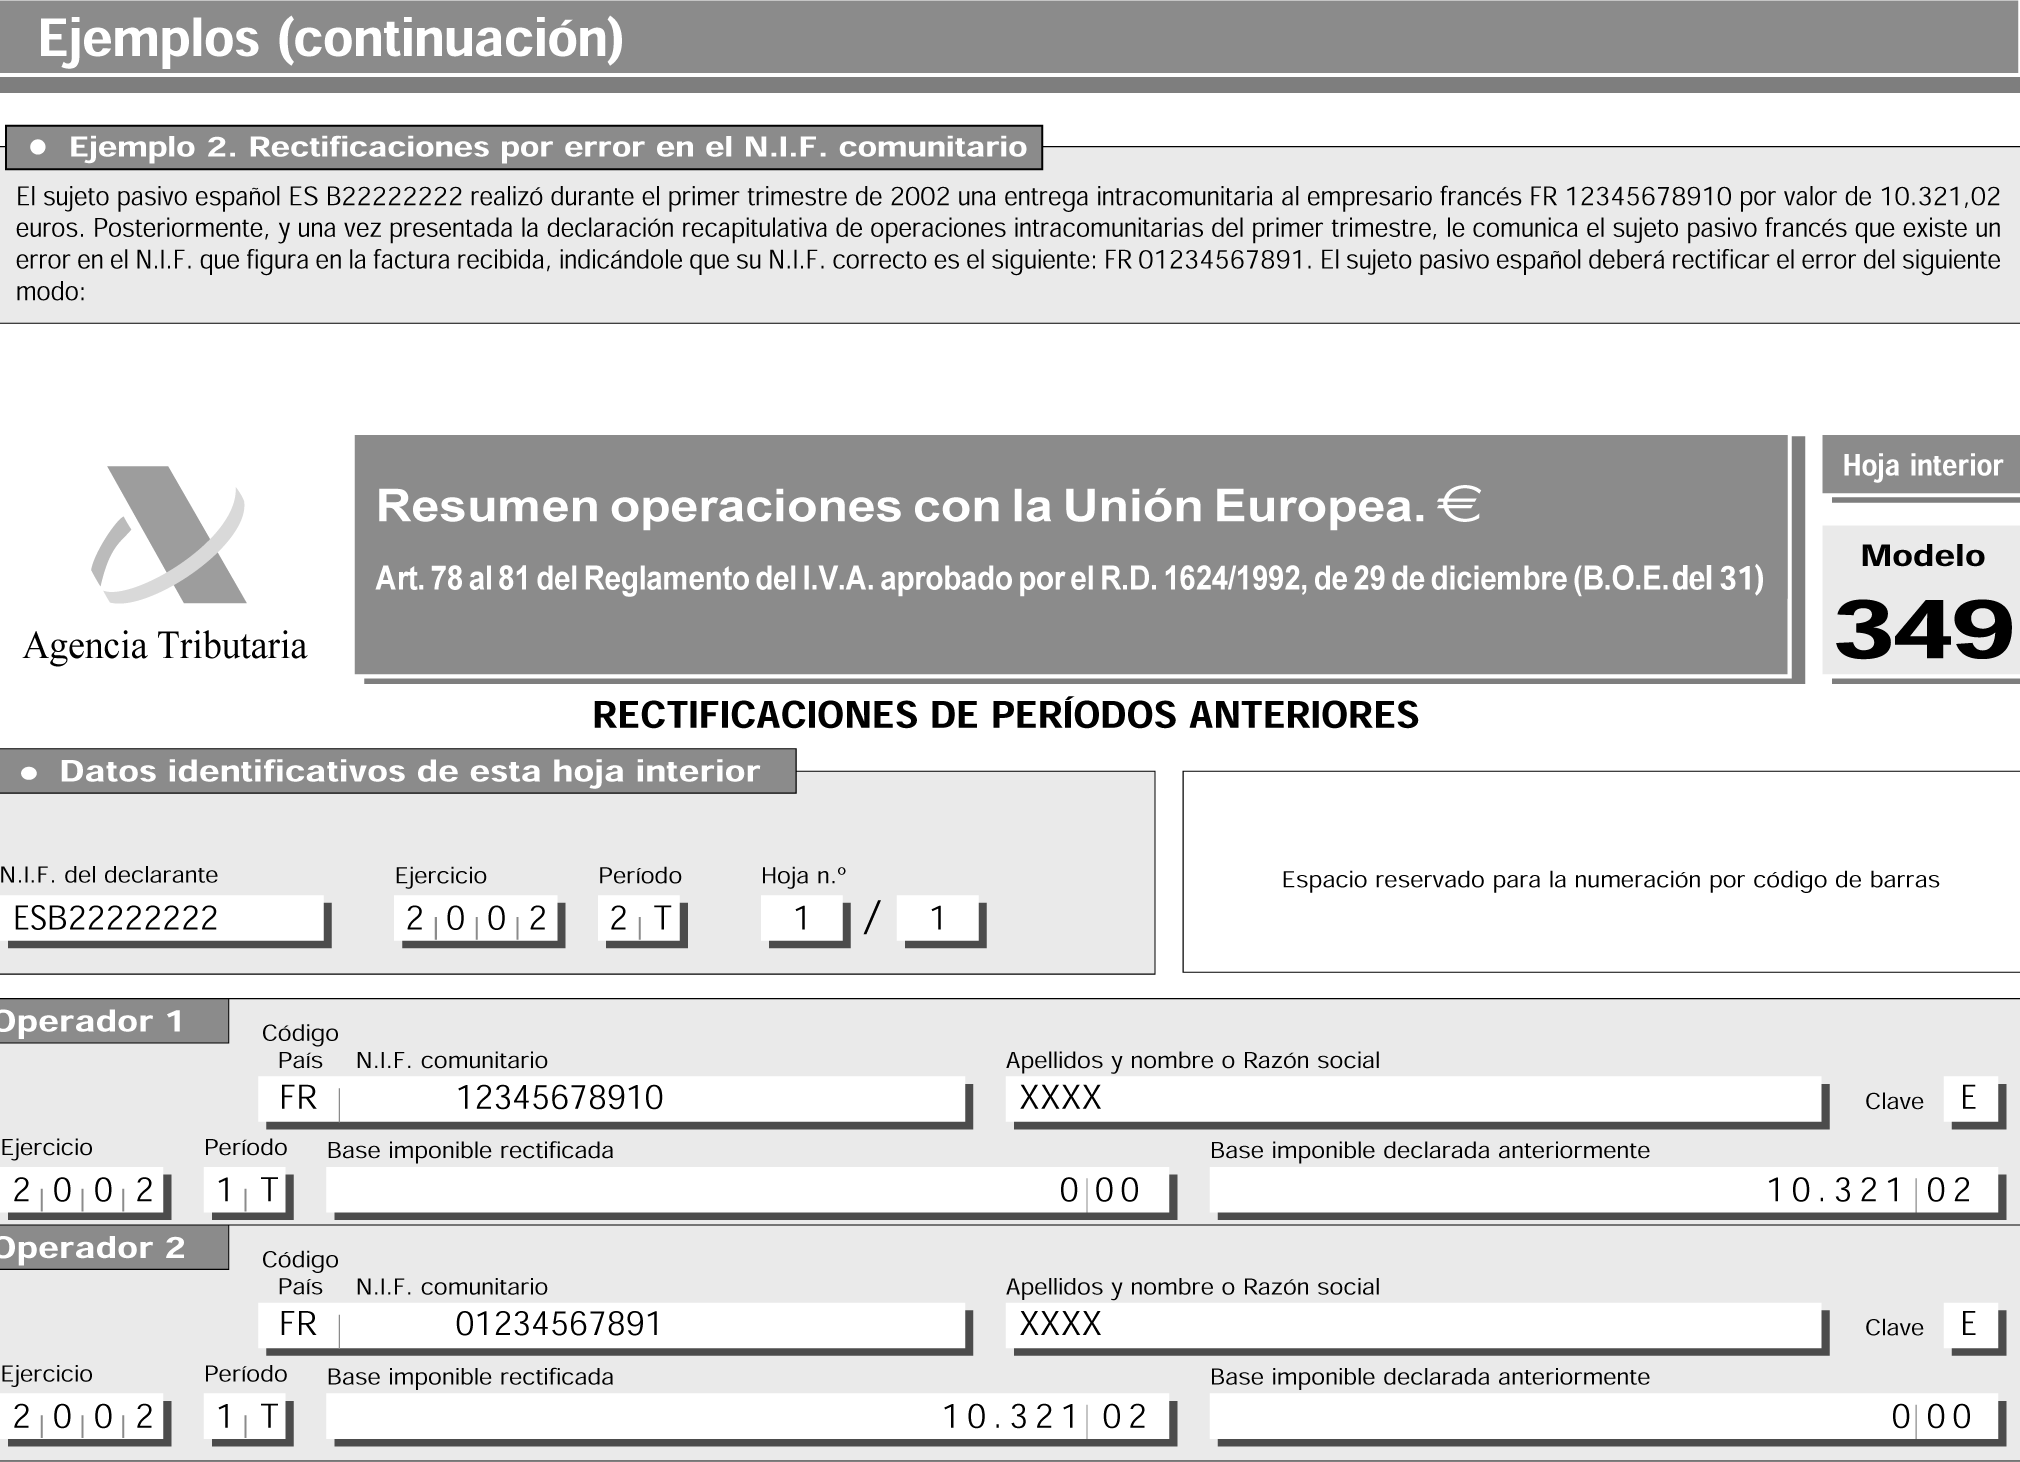Click the Agencia Tributaria logo
2020x1462 pixels.
coord(165,563)
